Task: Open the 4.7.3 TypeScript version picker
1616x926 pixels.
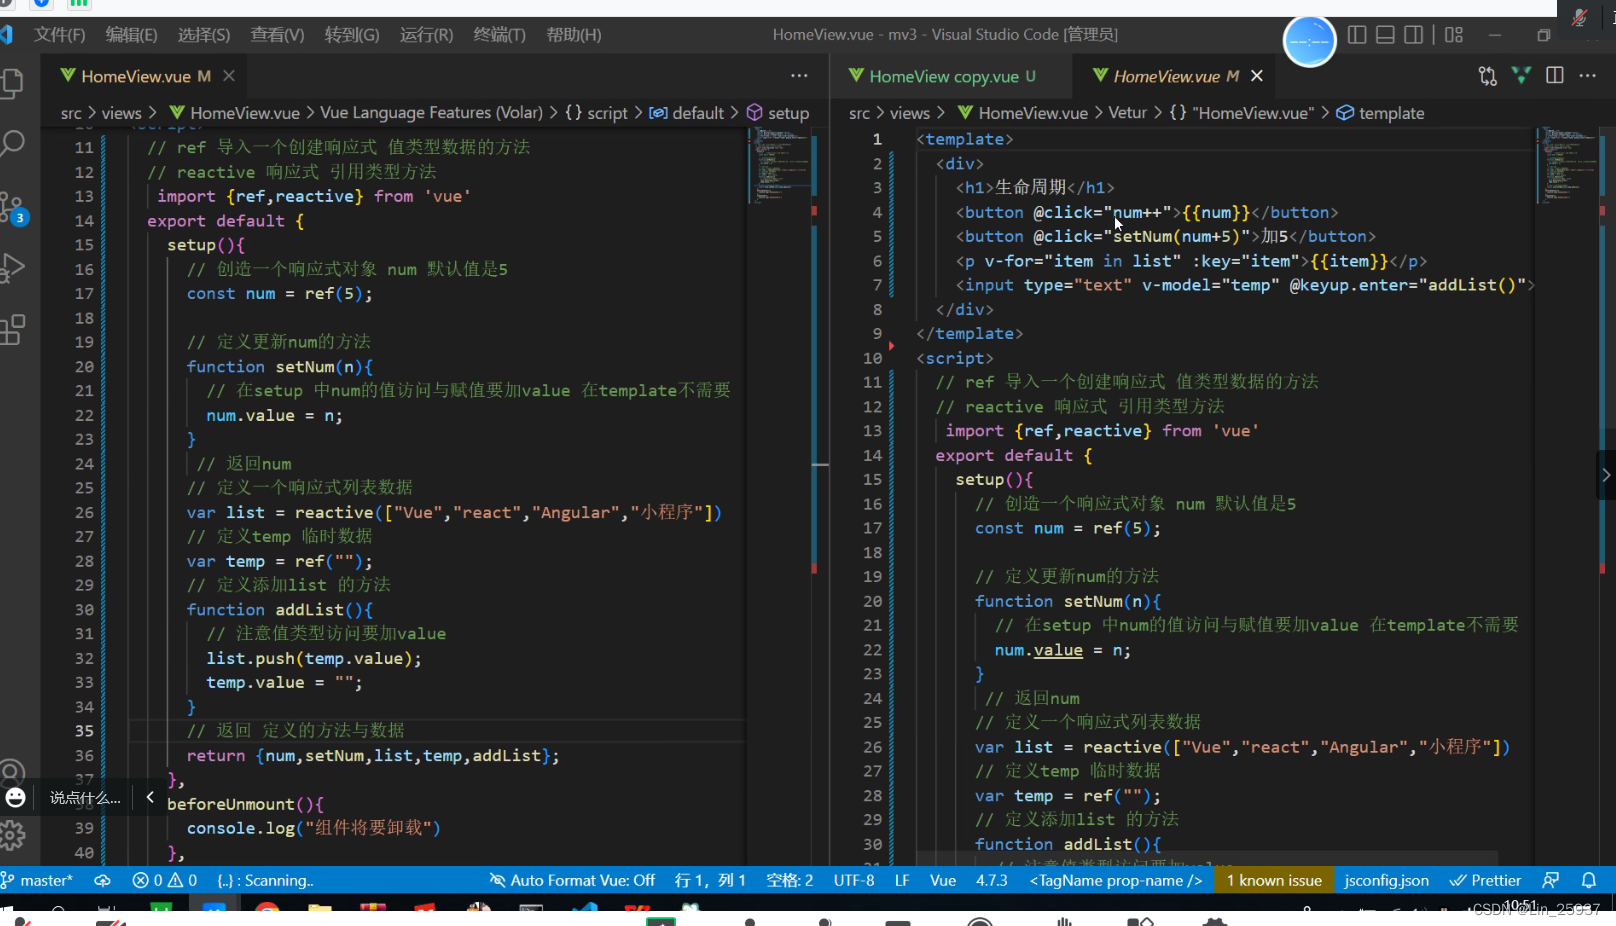Action: 992,881
